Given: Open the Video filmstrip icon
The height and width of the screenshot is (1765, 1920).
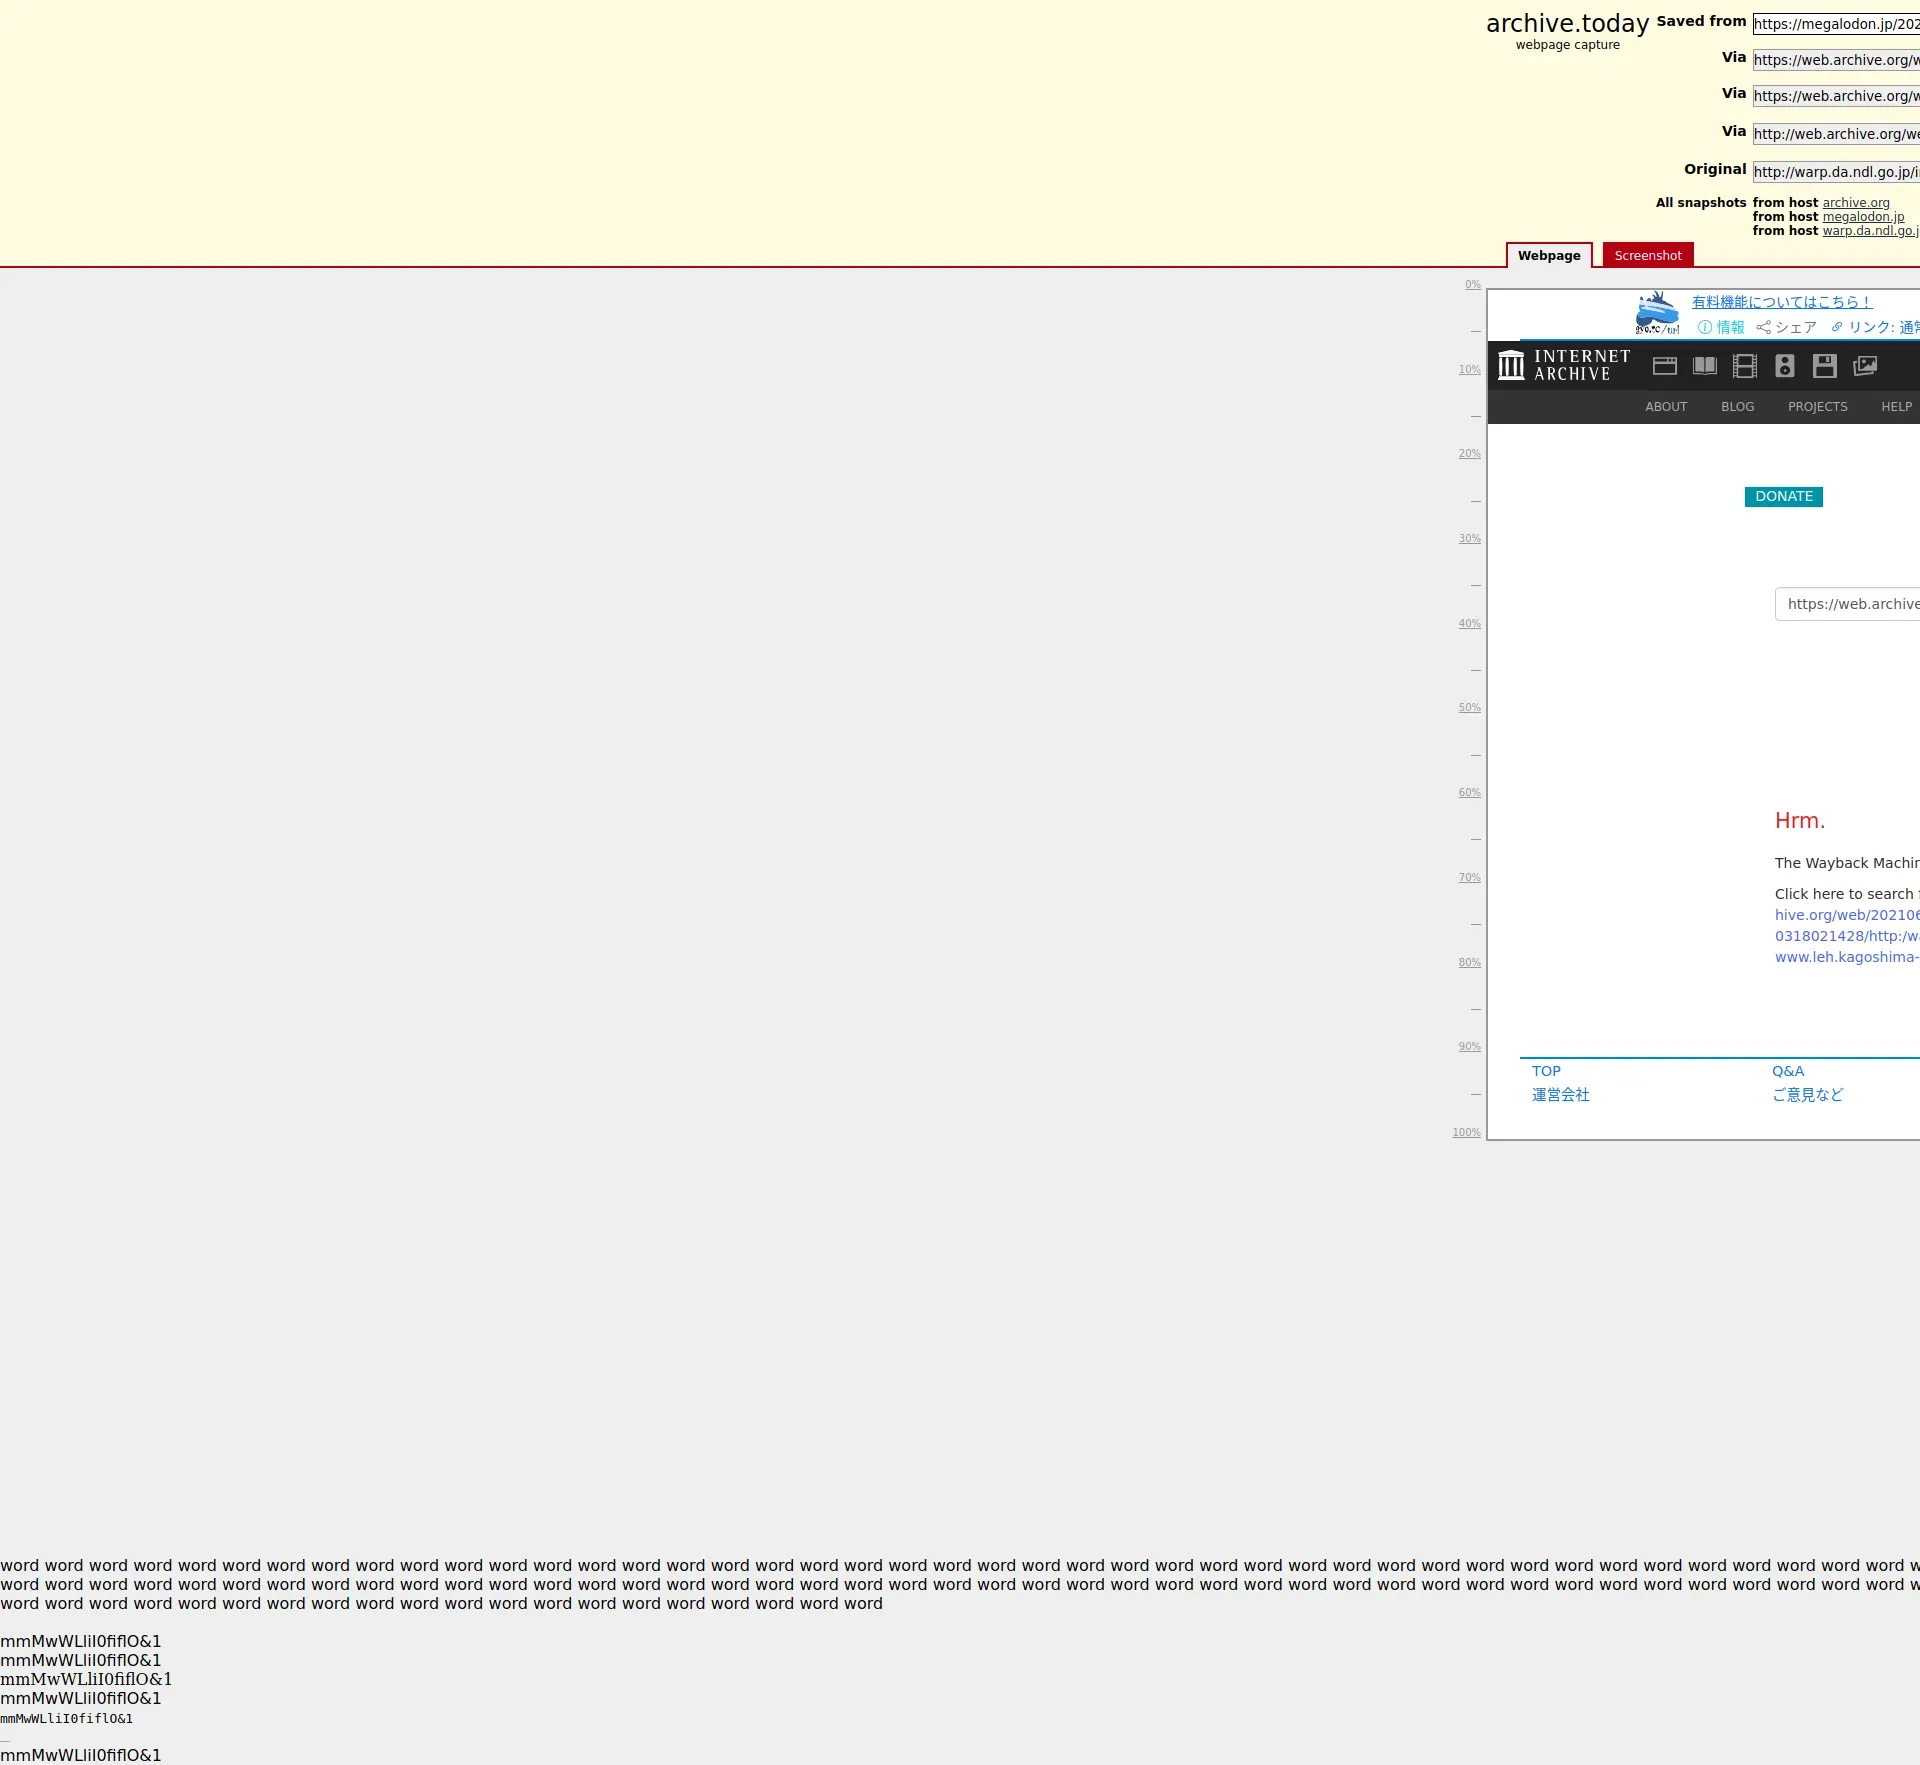Looking at the screenshot, I should point(1745,366).
